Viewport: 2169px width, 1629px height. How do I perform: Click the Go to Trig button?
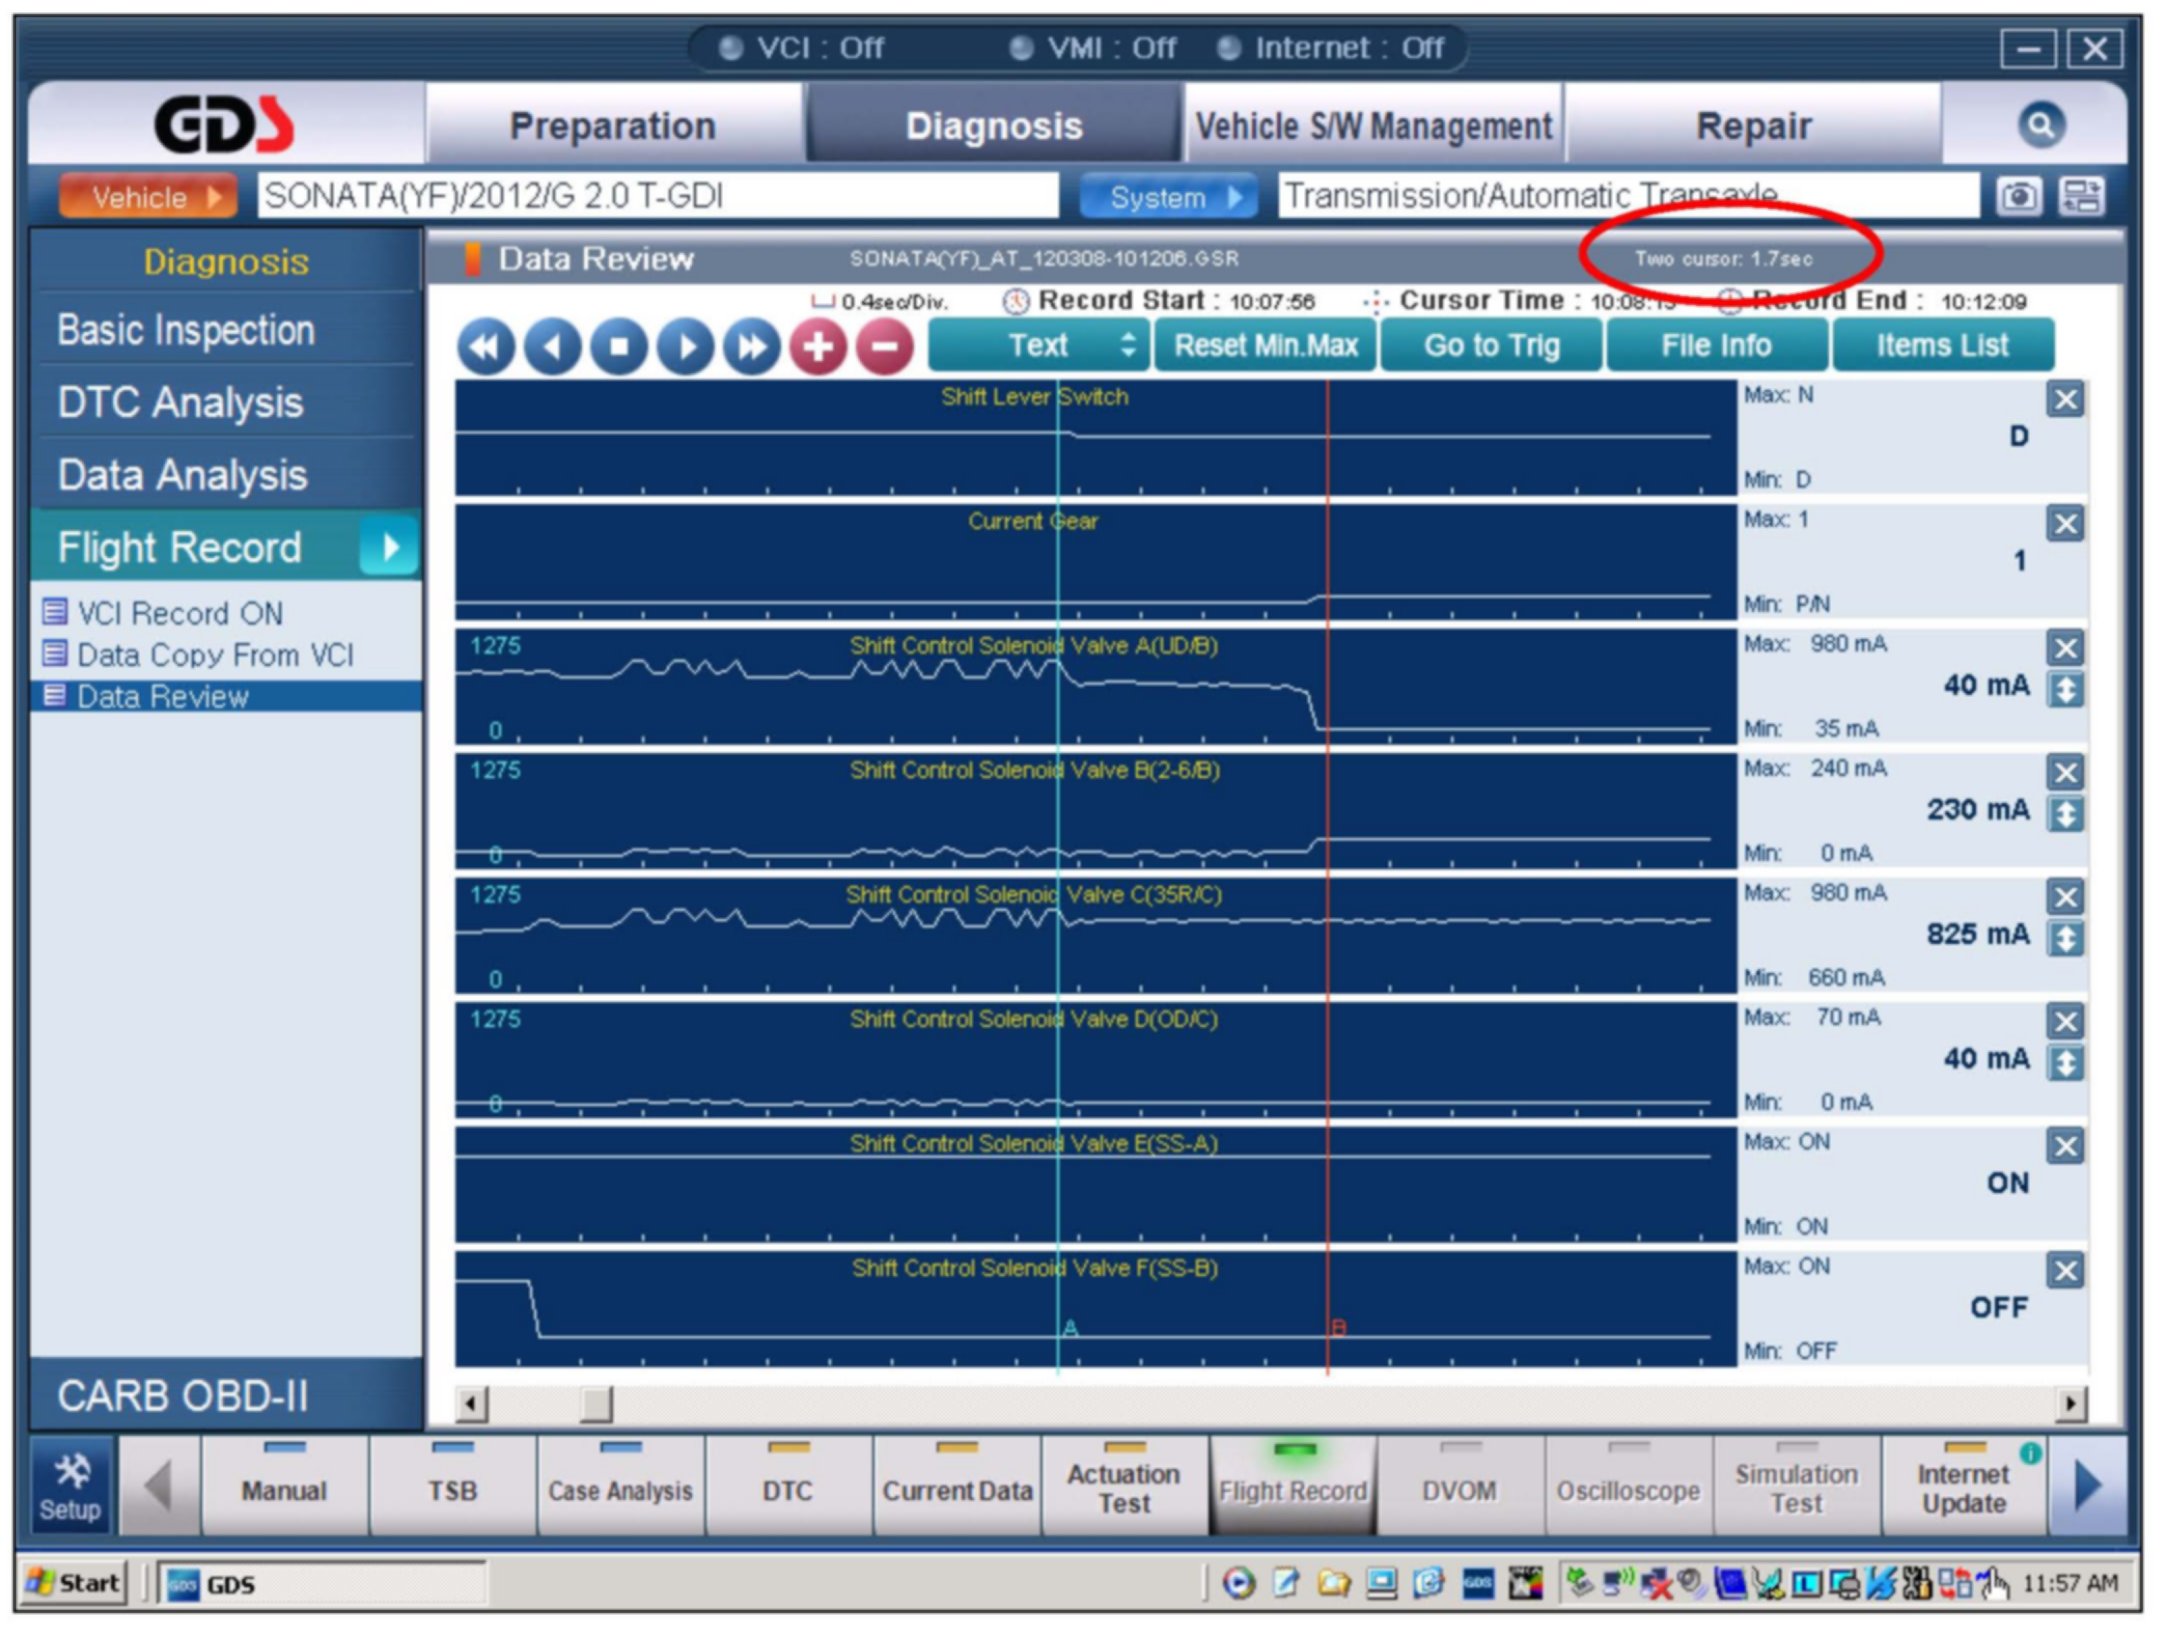(x=1491, y=346)
